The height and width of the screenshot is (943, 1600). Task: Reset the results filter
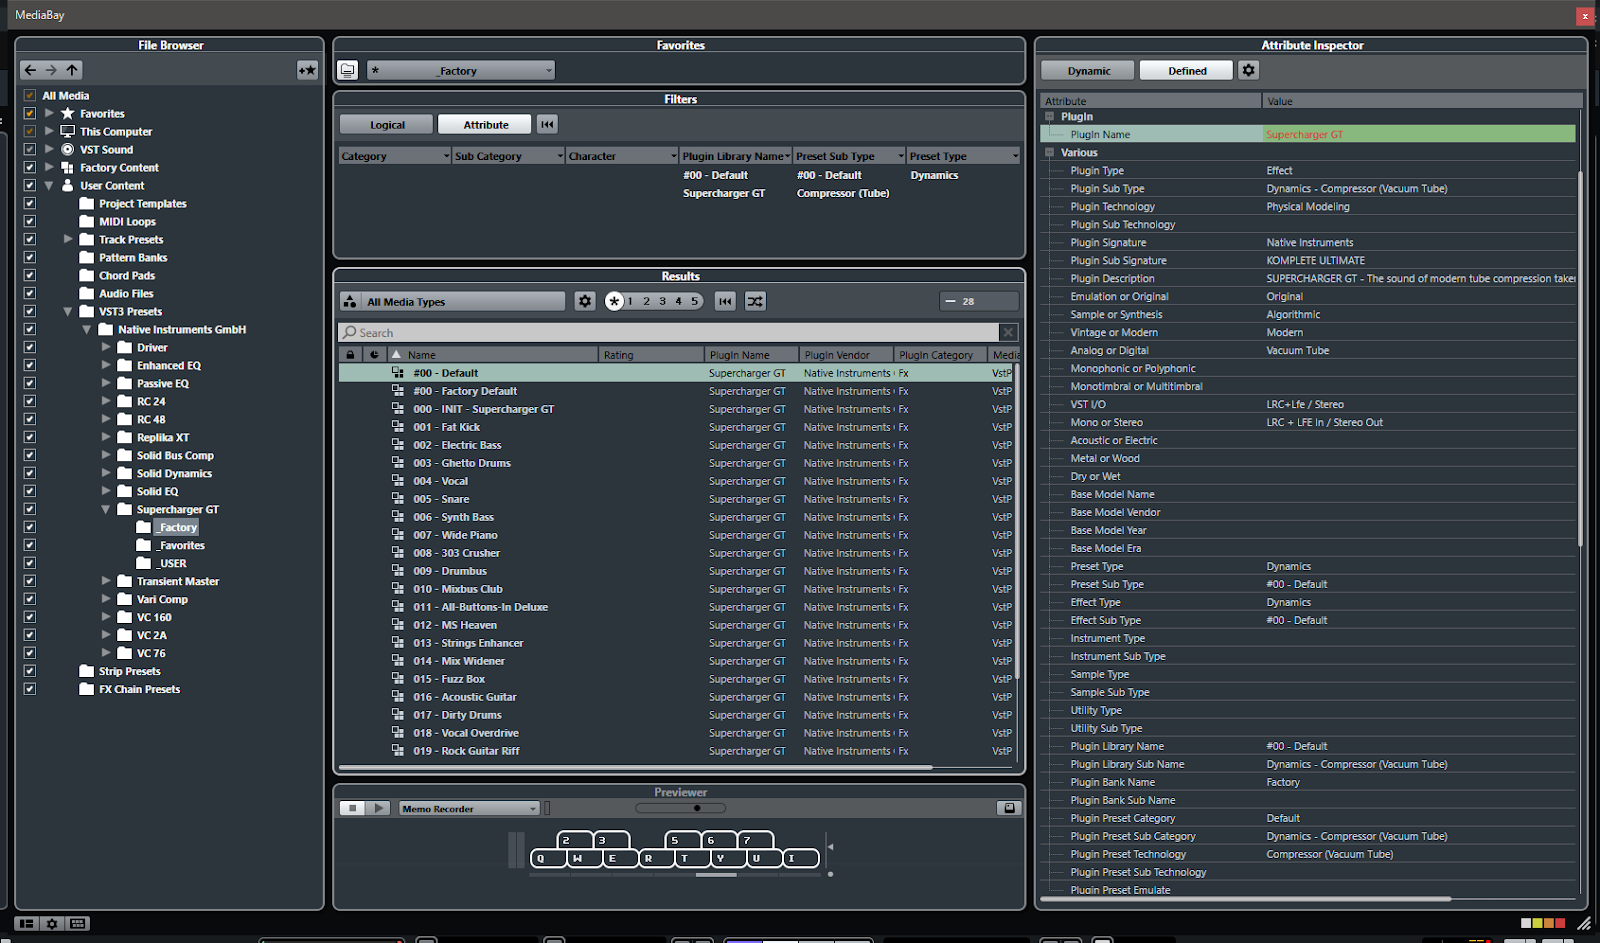tap(726, 301)
